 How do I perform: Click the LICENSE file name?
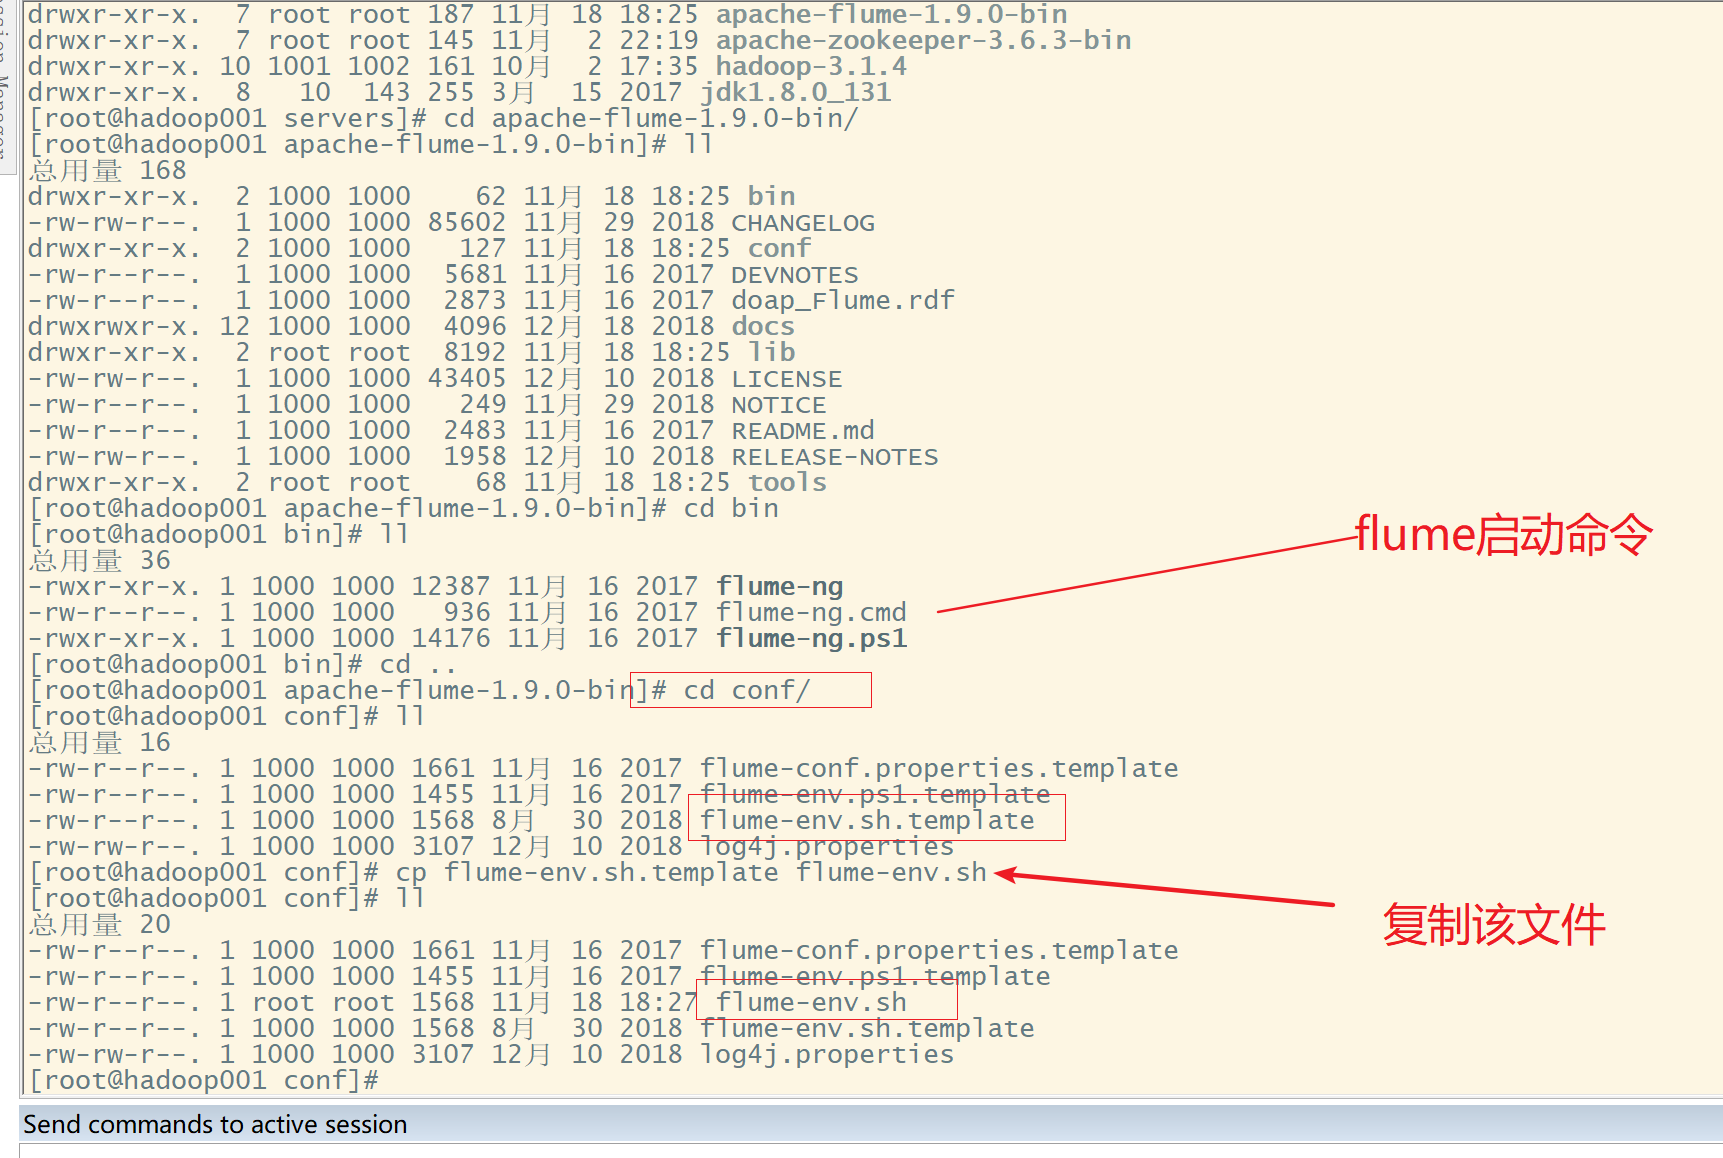click(787, 379)
